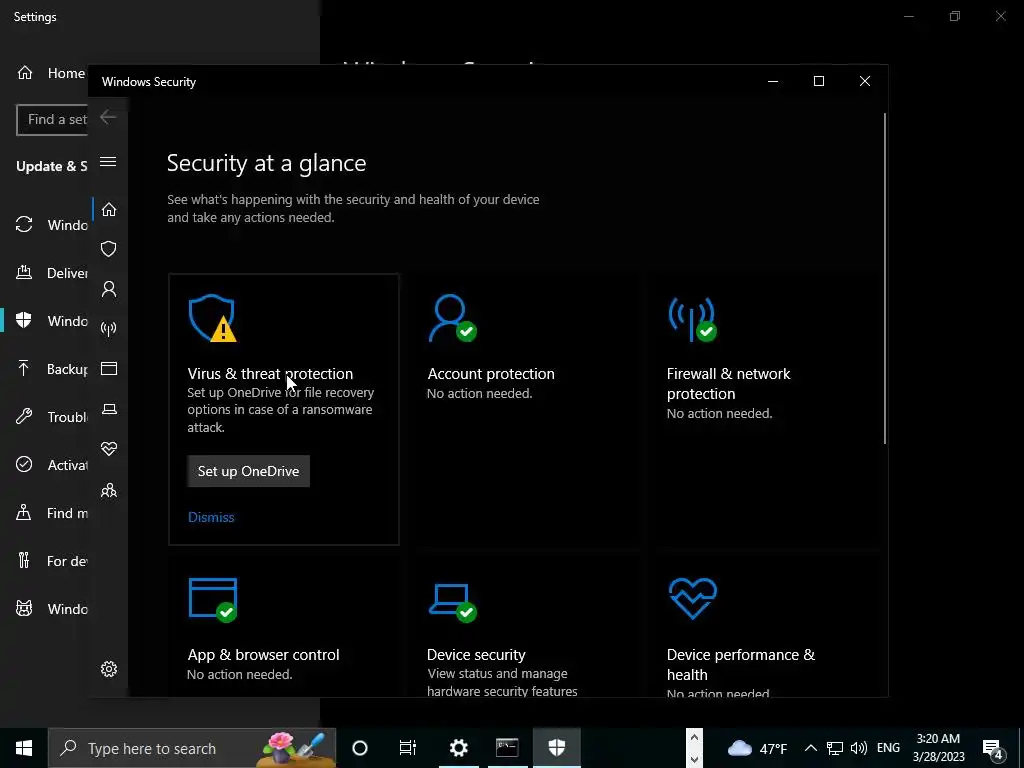The image size is (1024, 768).
Task: Open the volume control in tray
Action: [x=859, y=748]
